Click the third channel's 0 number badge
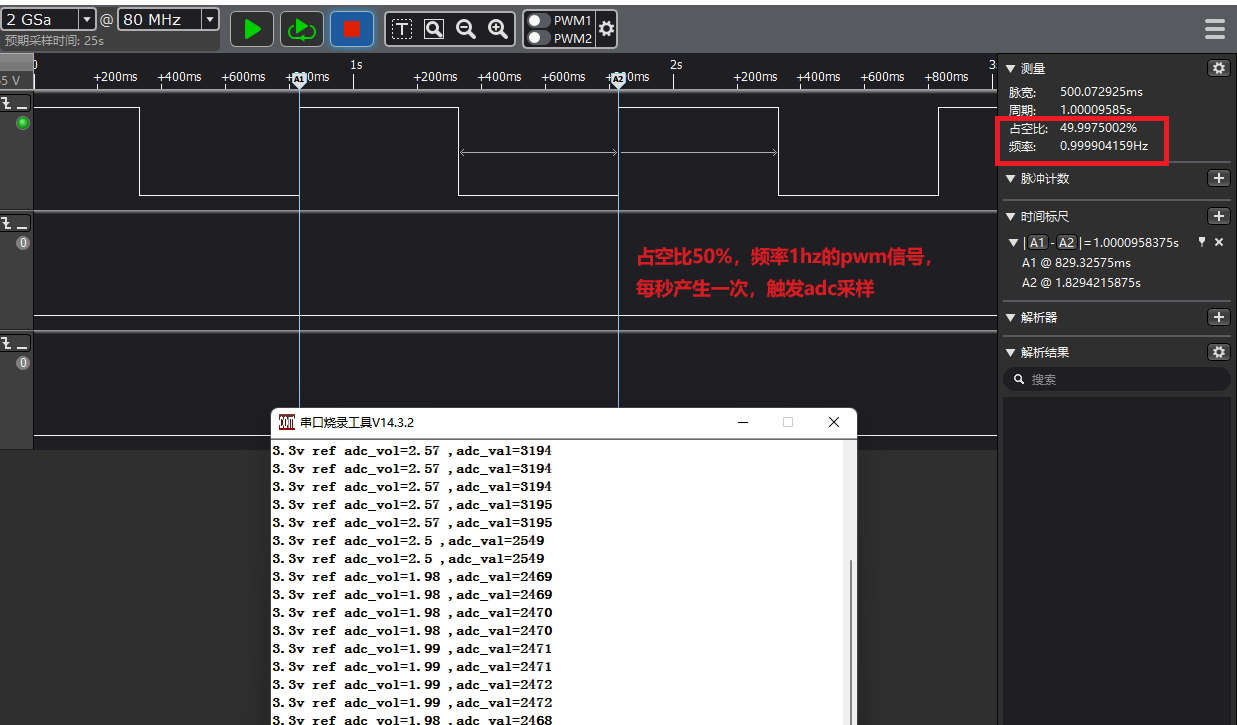 (23, 363)
